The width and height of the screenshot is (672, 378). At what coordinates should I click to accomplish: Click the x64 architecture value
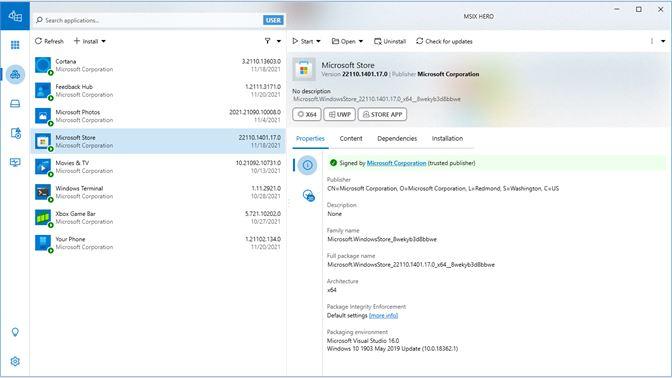point(332,290)
